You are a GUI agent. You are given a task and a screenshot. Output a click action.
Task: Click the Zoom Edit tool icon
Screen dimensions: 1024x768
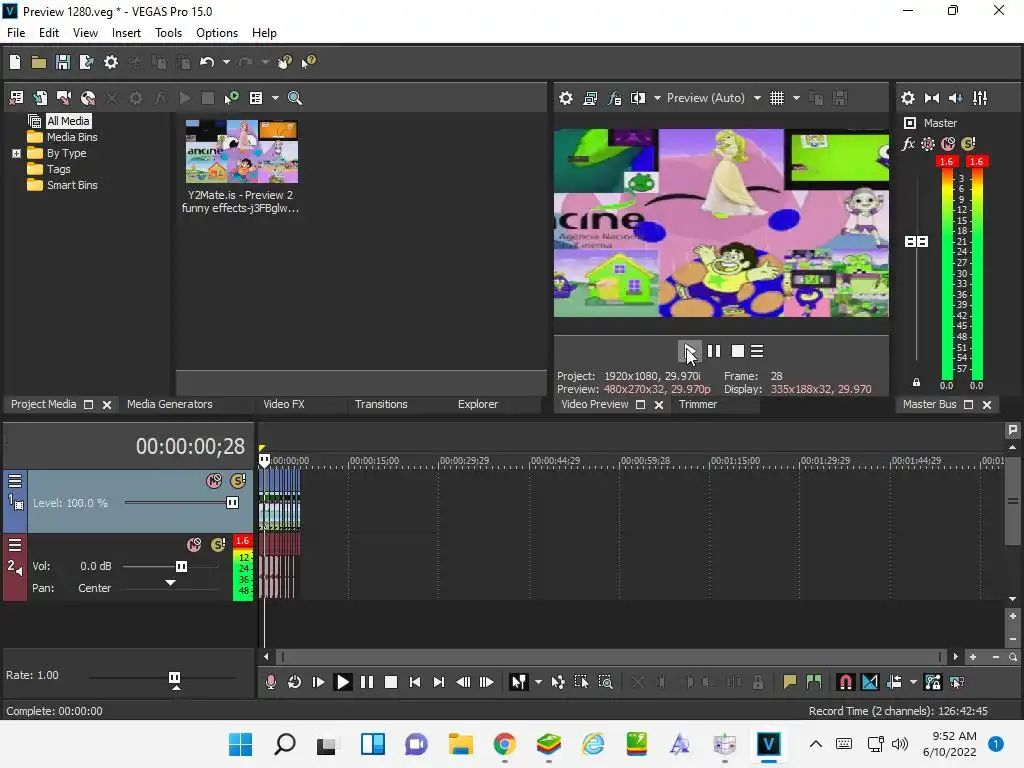[x=605, y=682]
